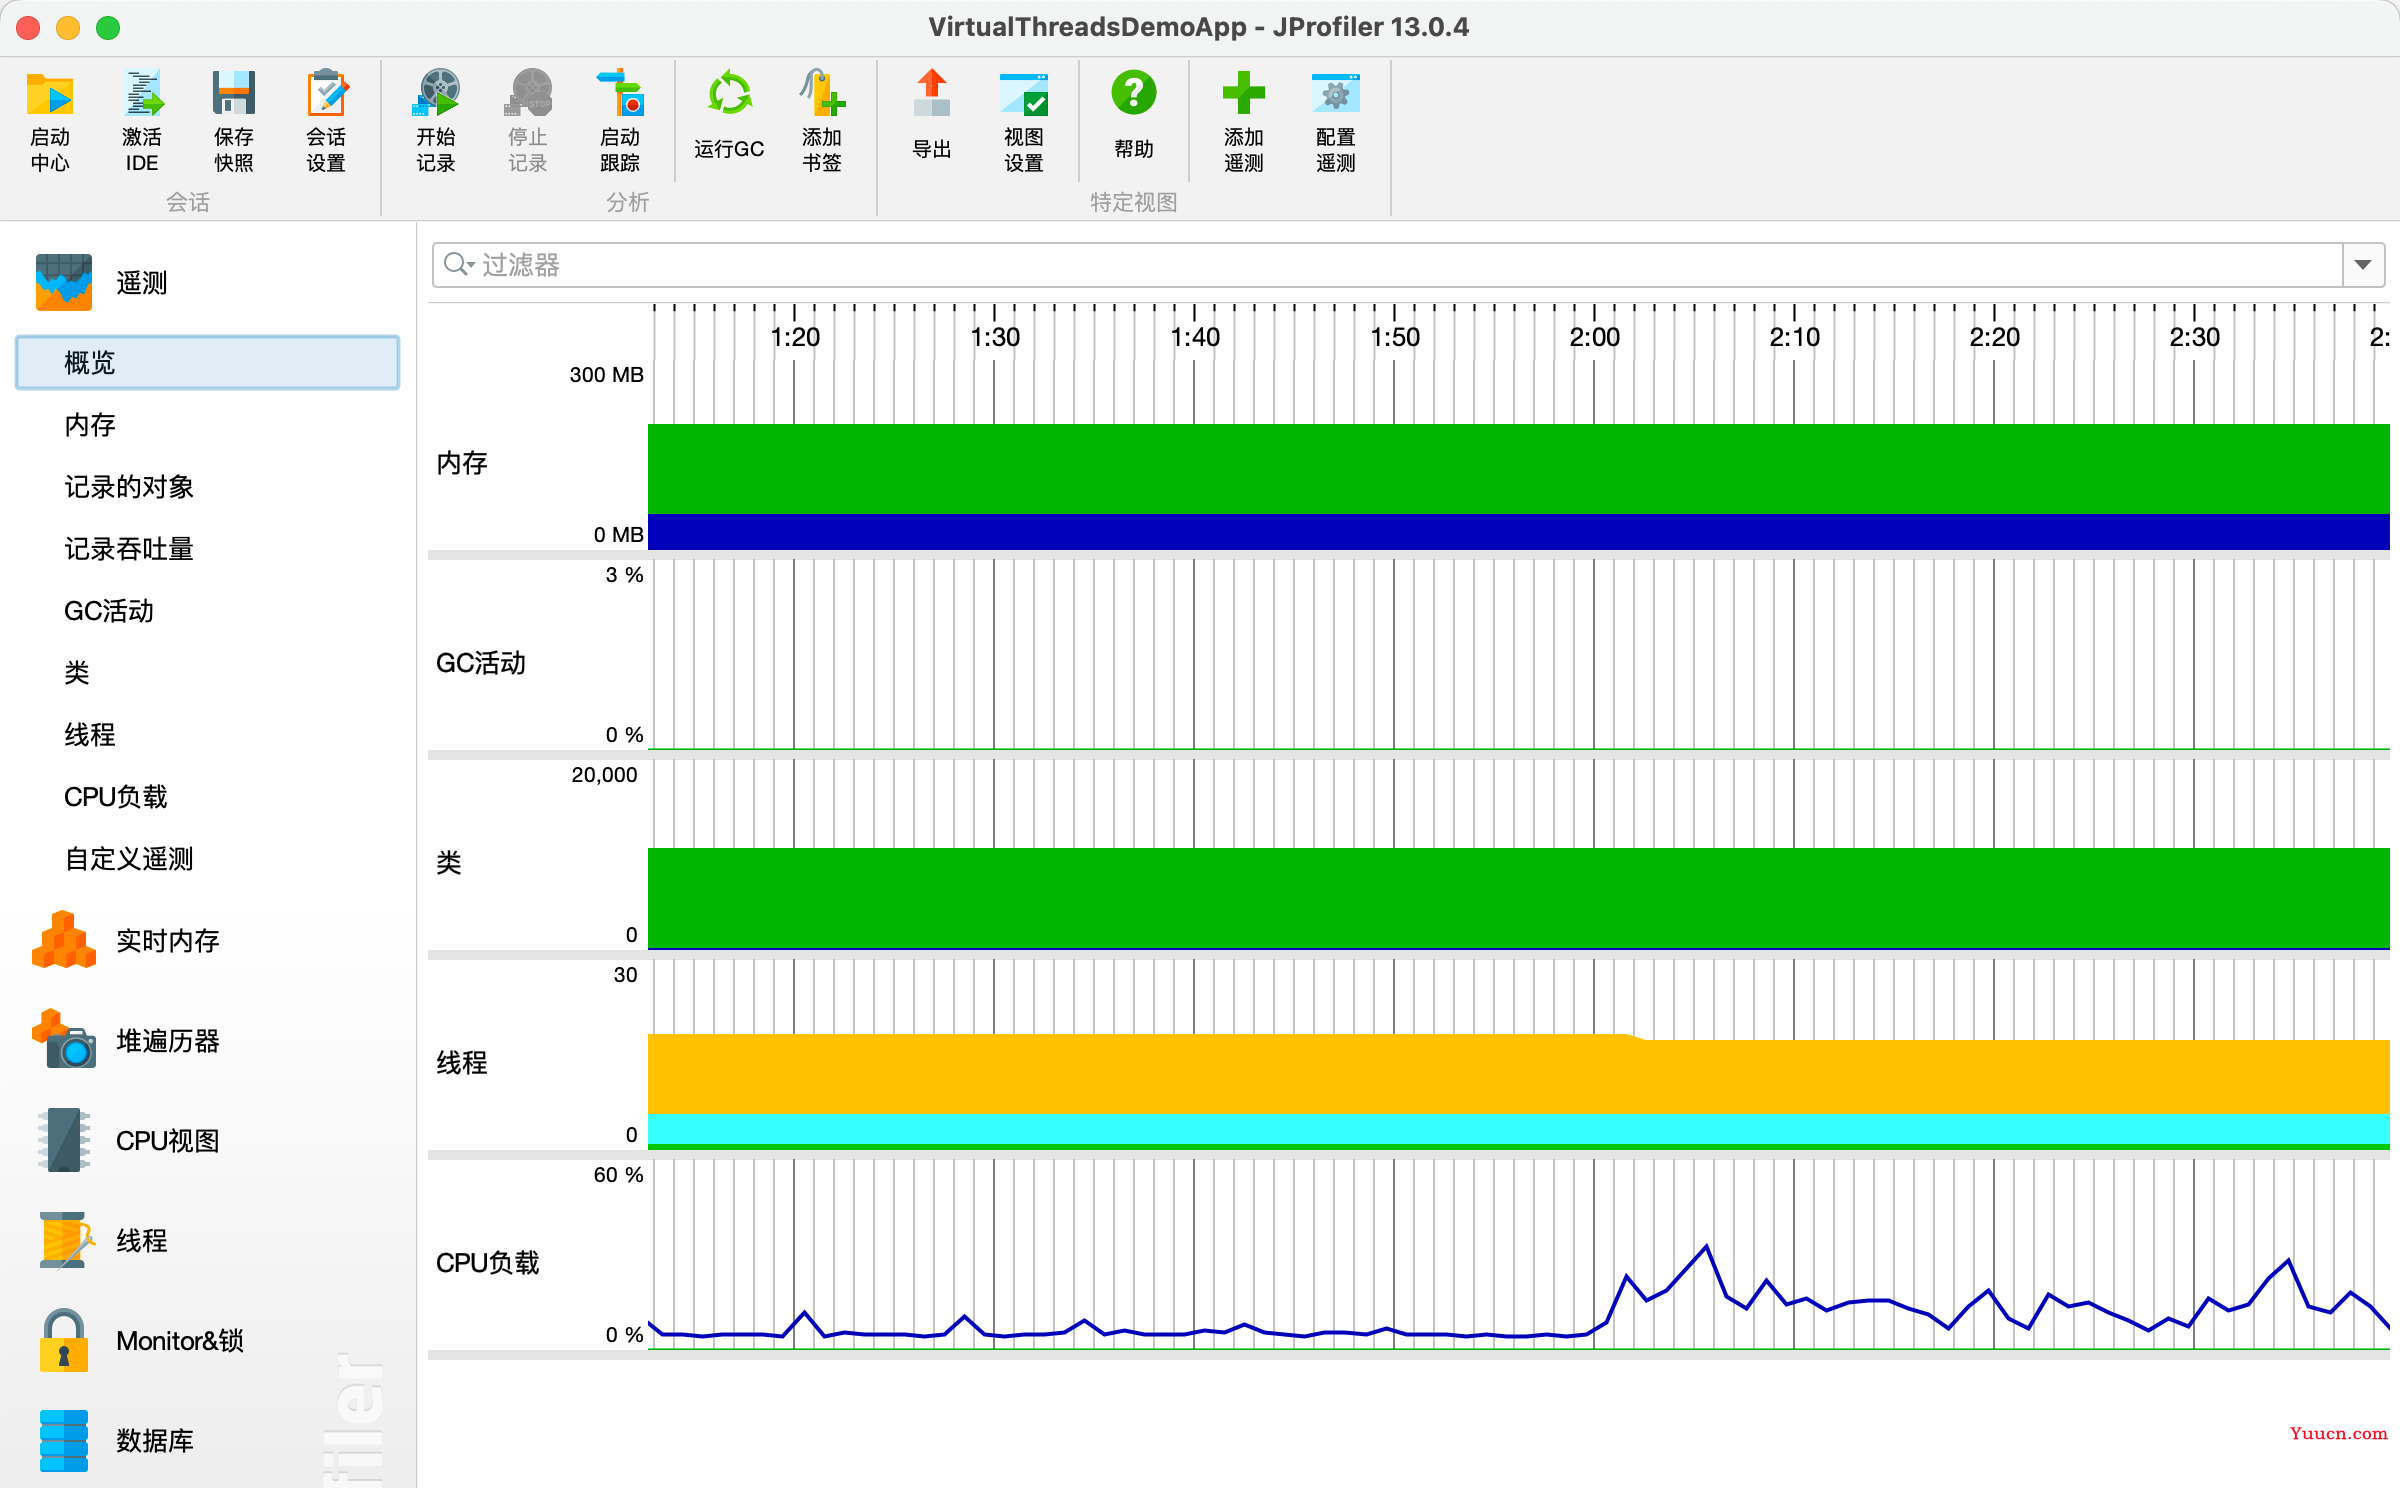Select the GC活动 (GC activity) sidebar entry

[108, 611]
